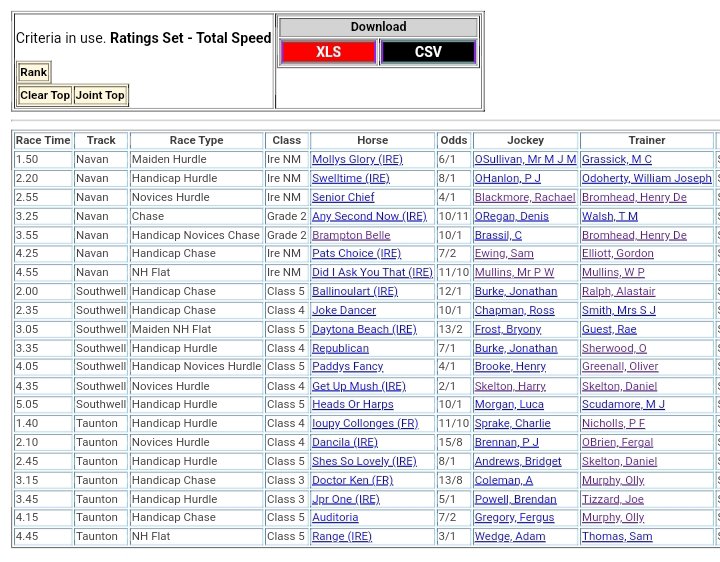Click the Race Time column header
Image resolution: width=720 pixels, height=562 pixels.
[x=43, y=141]
